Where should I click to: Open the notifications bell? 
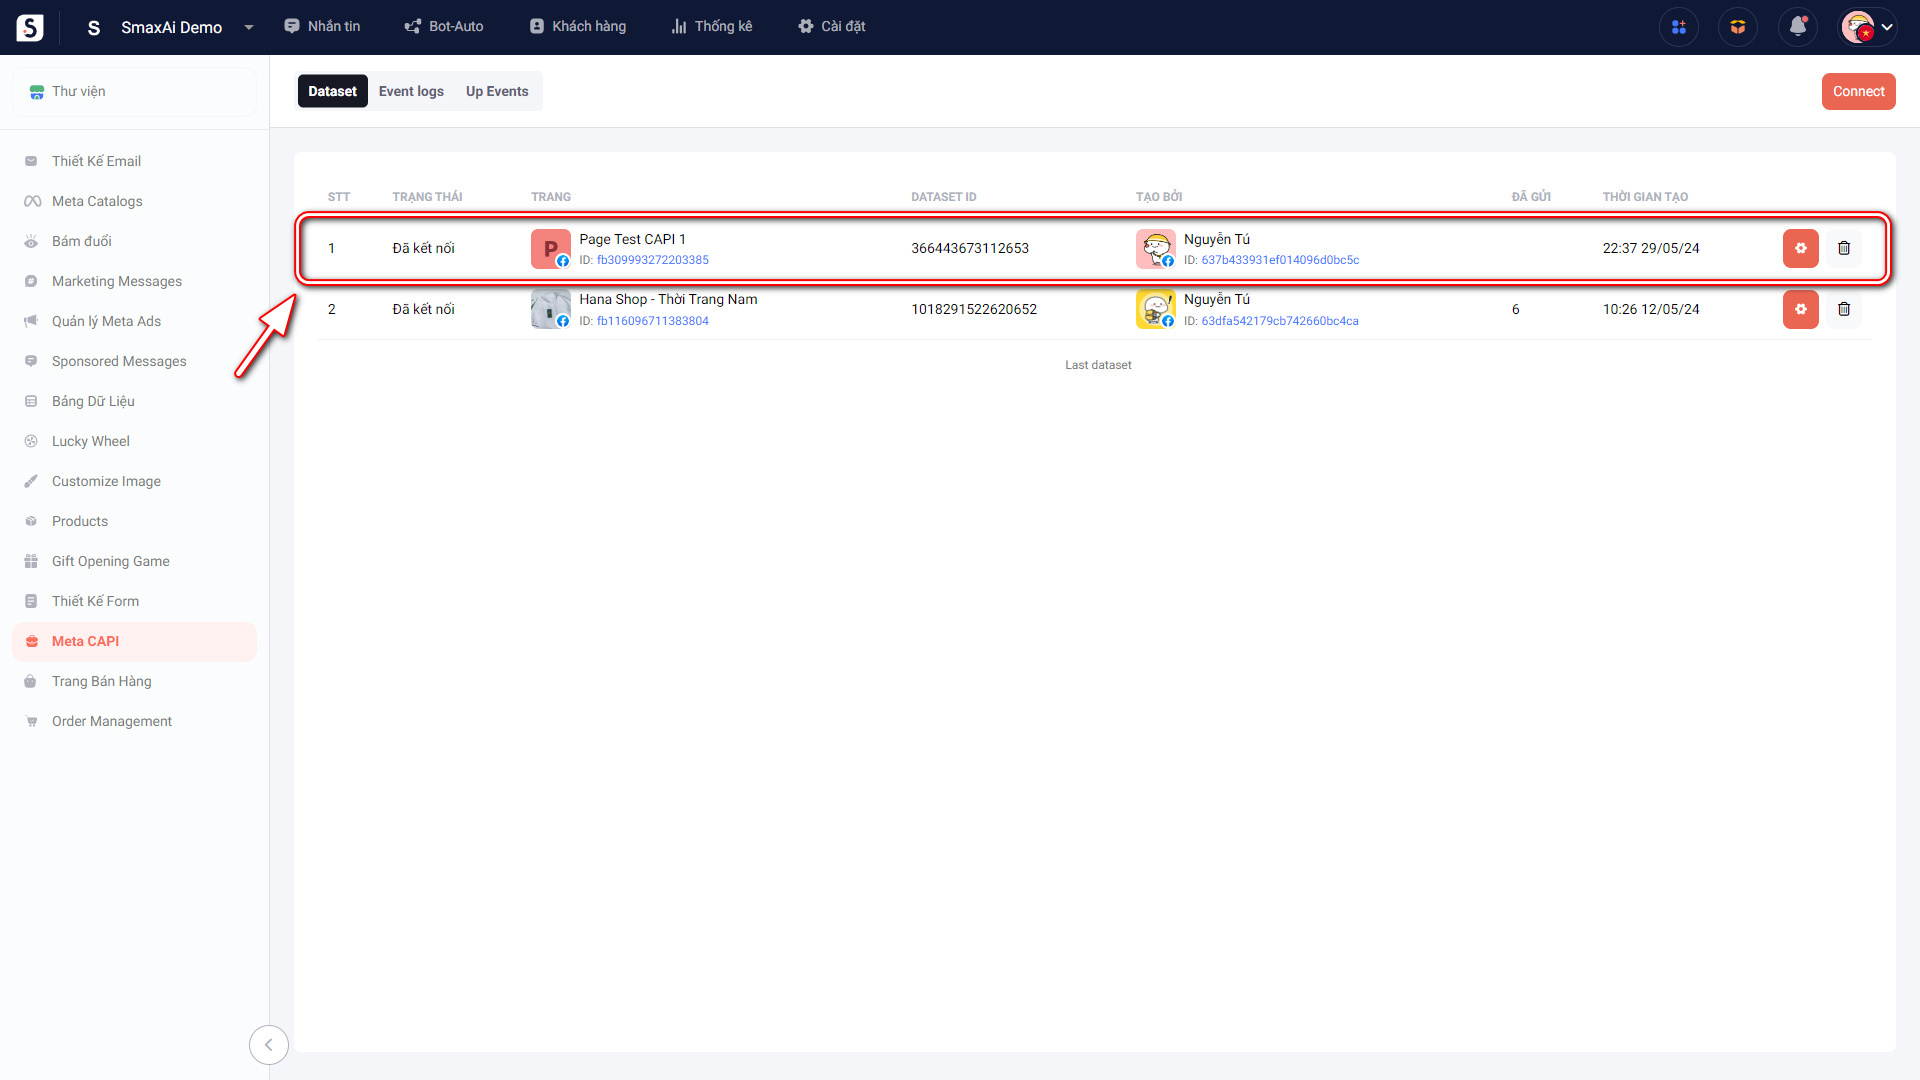tap(1797, 27)
